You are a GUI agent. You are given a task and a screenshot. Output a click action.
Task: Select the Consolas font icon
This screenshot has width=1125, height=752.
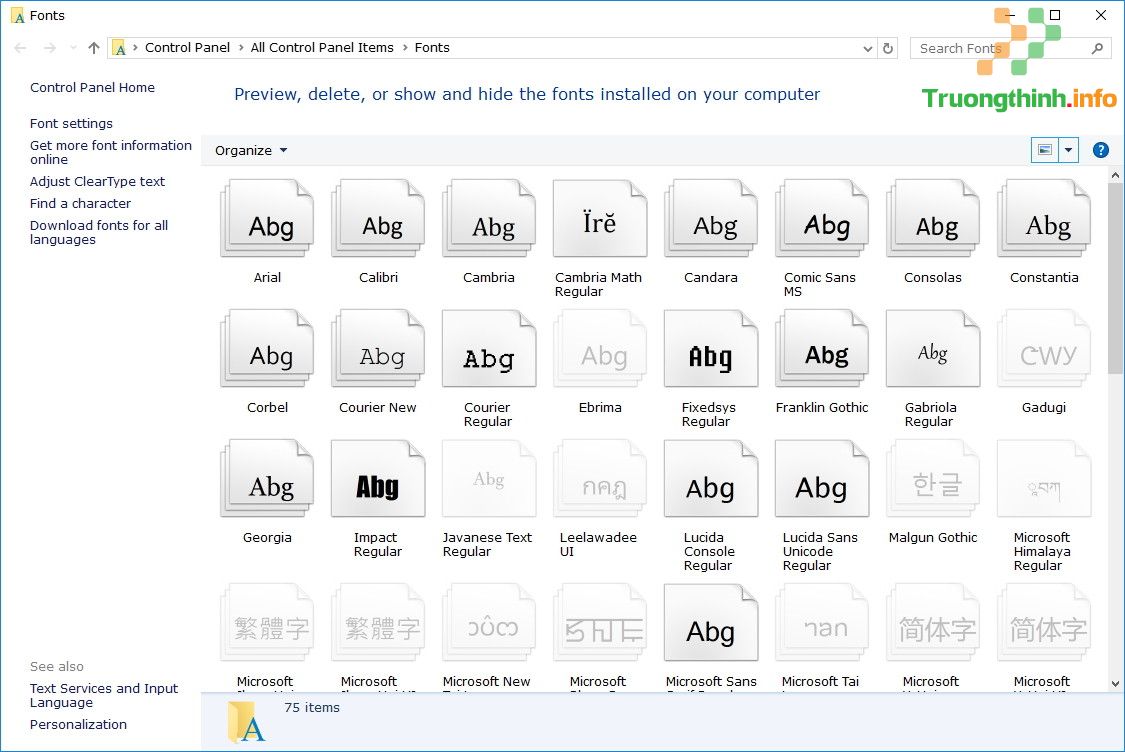tap(933, 219)
